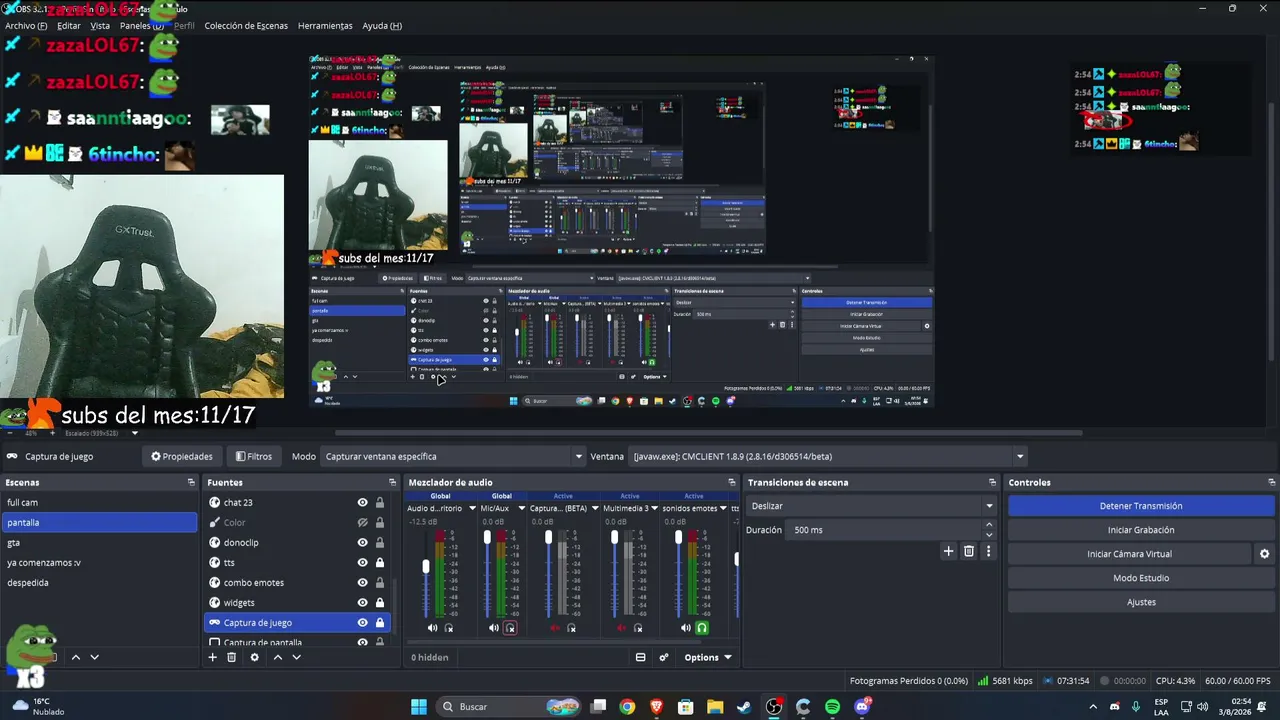
Task: Enable Modo Estudio
Action: click(1141, 578)
